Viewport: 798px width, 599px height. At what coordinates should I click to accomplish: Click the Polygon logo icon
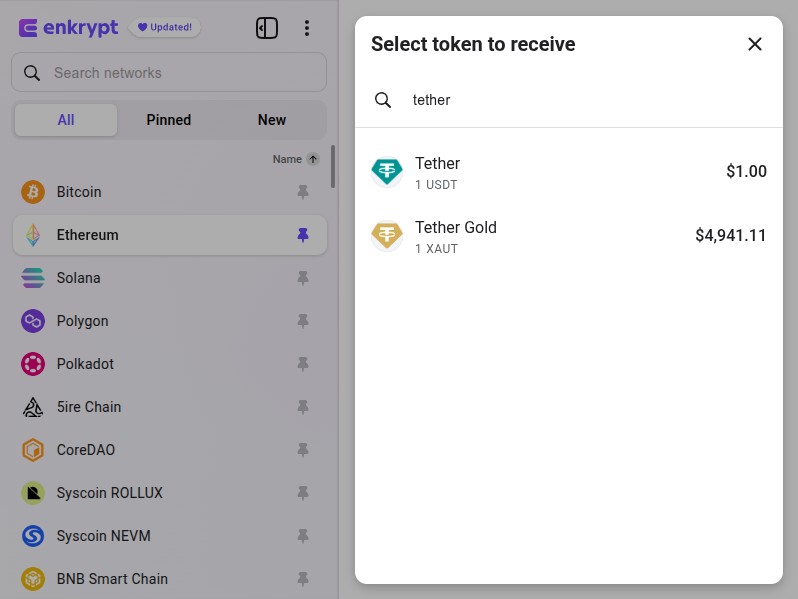click(33, 321)
